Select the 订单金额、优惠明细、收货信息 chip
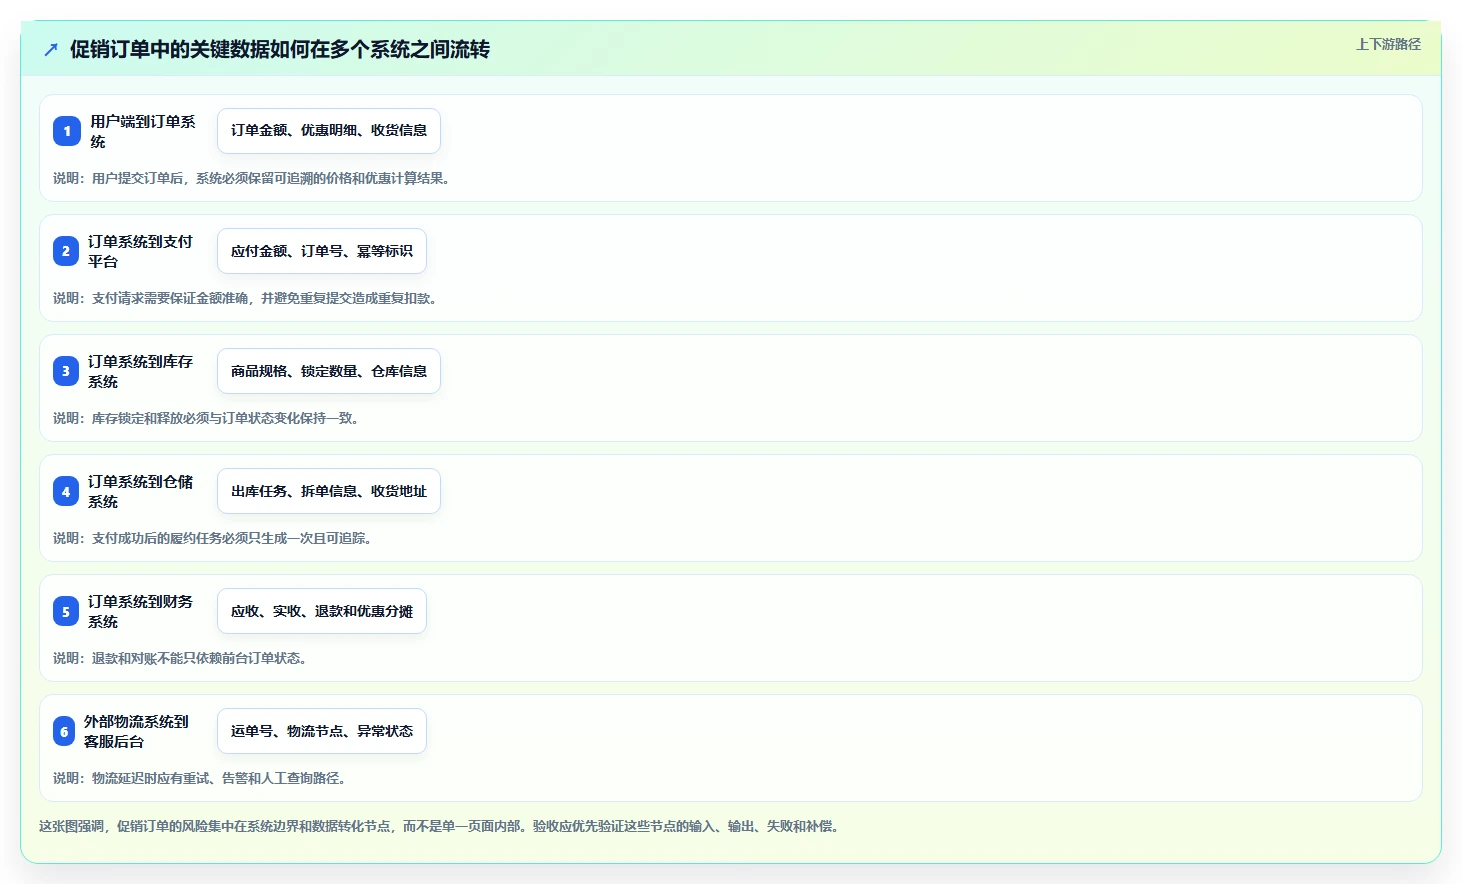This screenshot has width=1462, height=884. pyautogui.click(x=329, y=131)
